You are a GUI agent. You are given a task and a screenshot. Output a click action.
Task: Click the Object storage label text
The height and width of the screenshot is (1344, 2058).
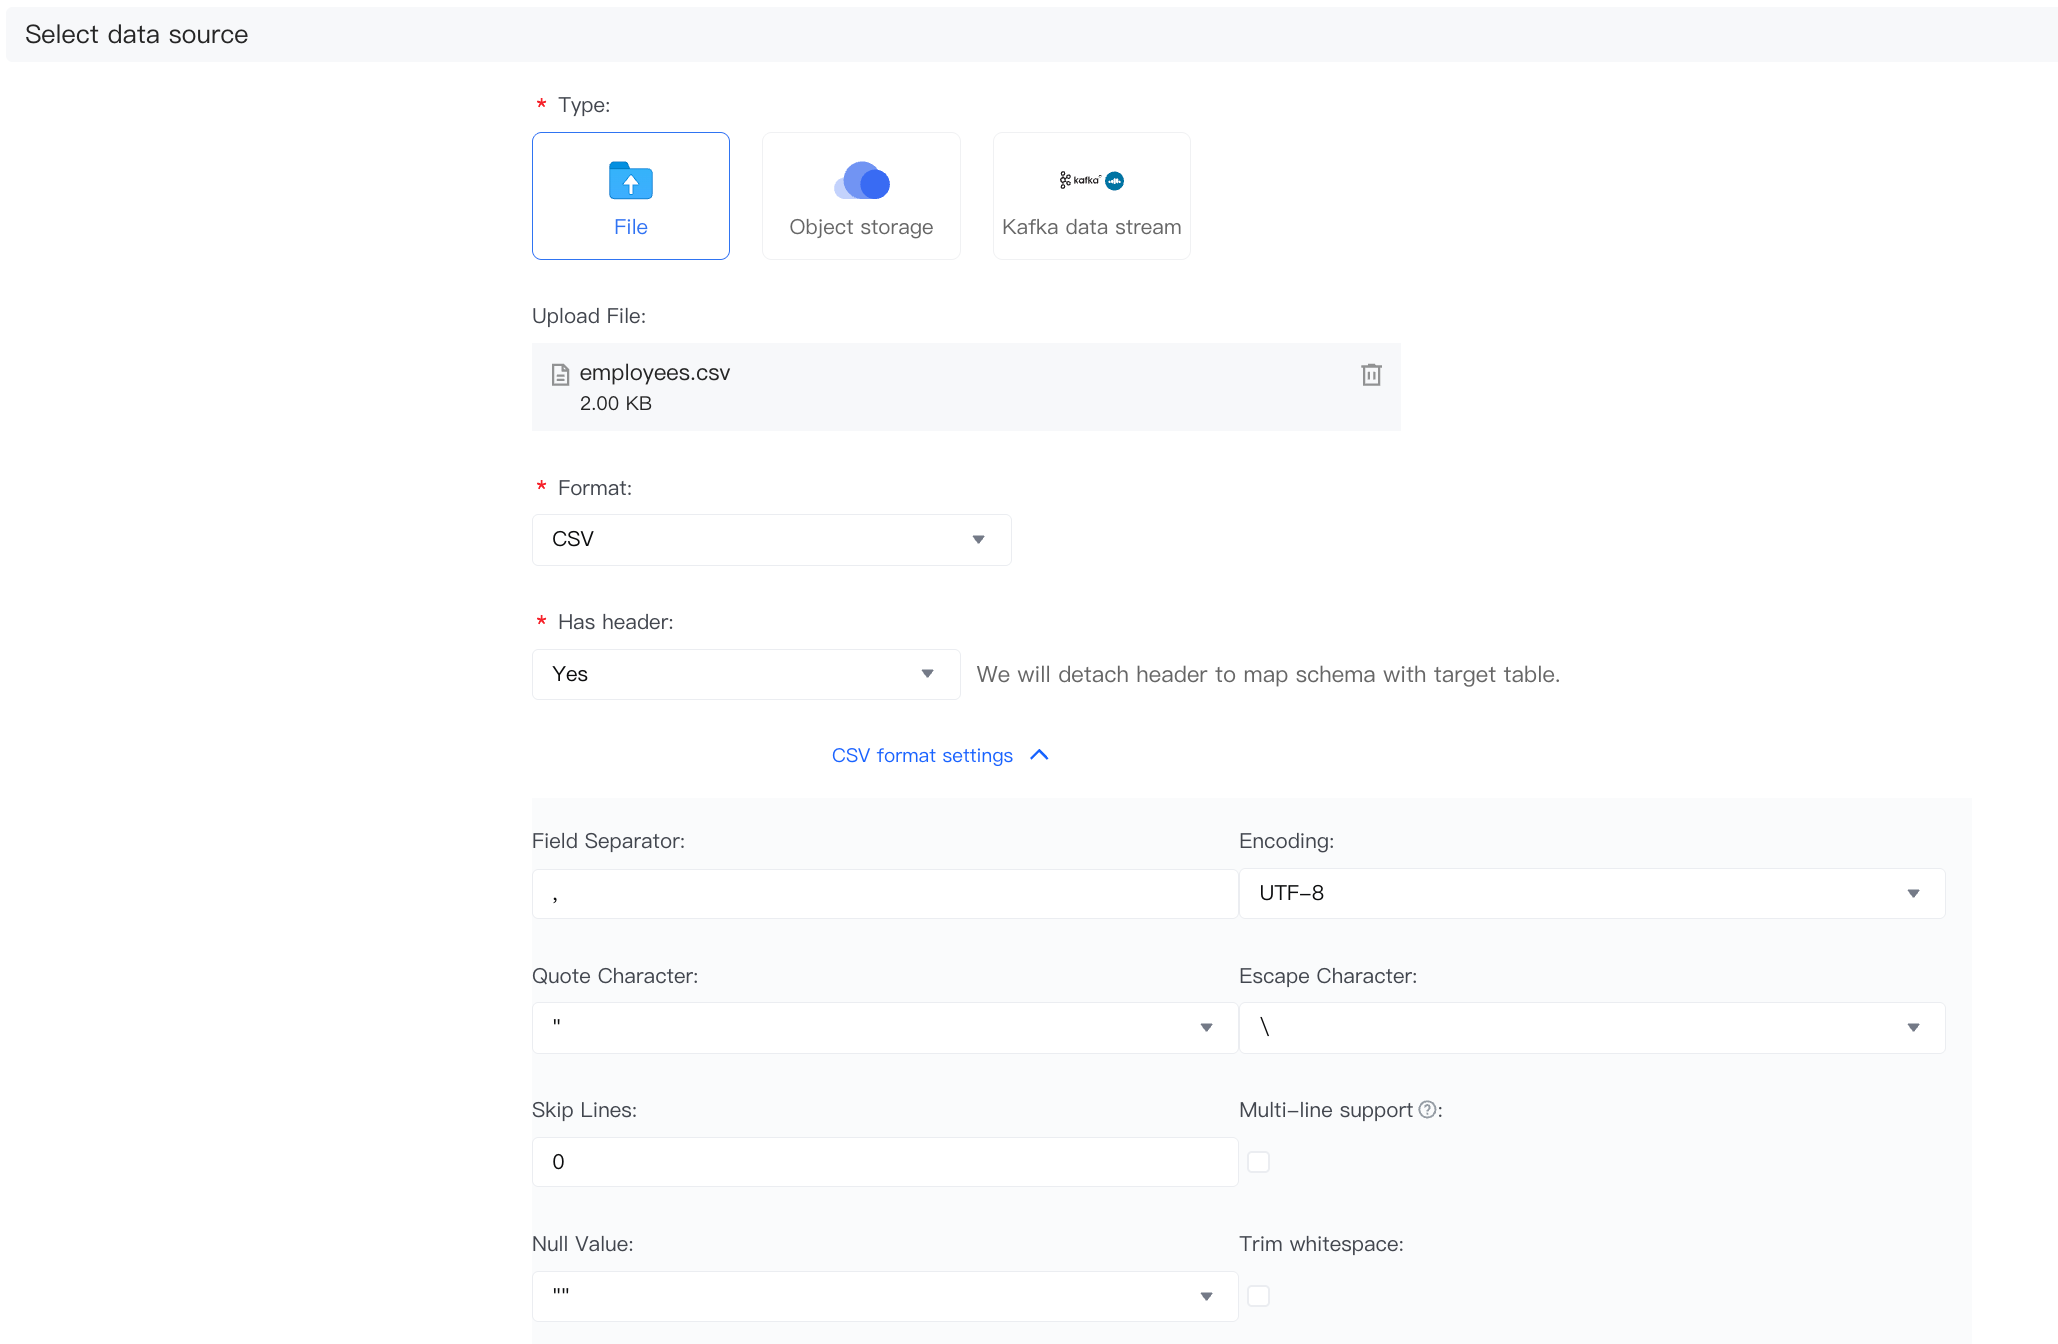pos(861,227)
